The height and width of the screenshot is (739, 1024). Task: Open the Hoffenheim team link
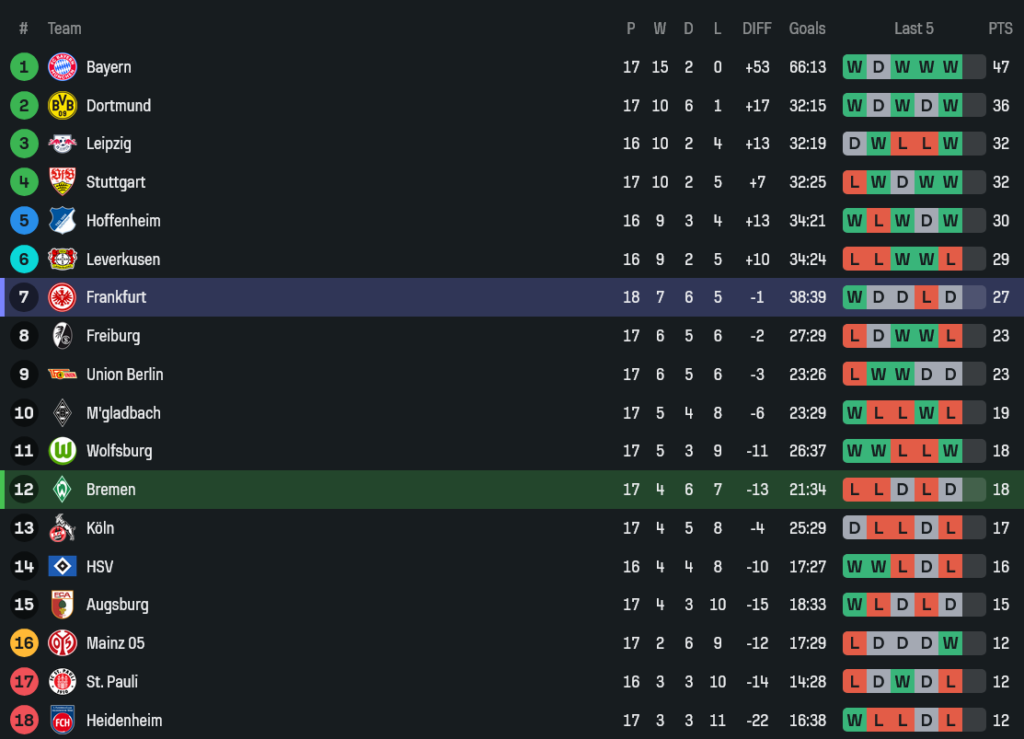click(x=123, y=221)
